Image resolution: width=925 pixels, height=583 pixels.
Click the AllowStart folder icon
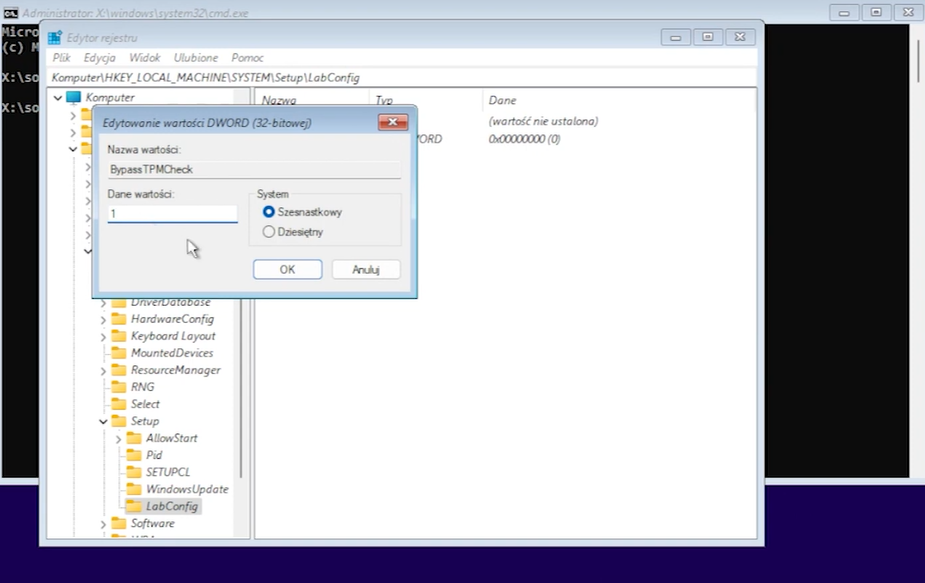coord(135,438)
